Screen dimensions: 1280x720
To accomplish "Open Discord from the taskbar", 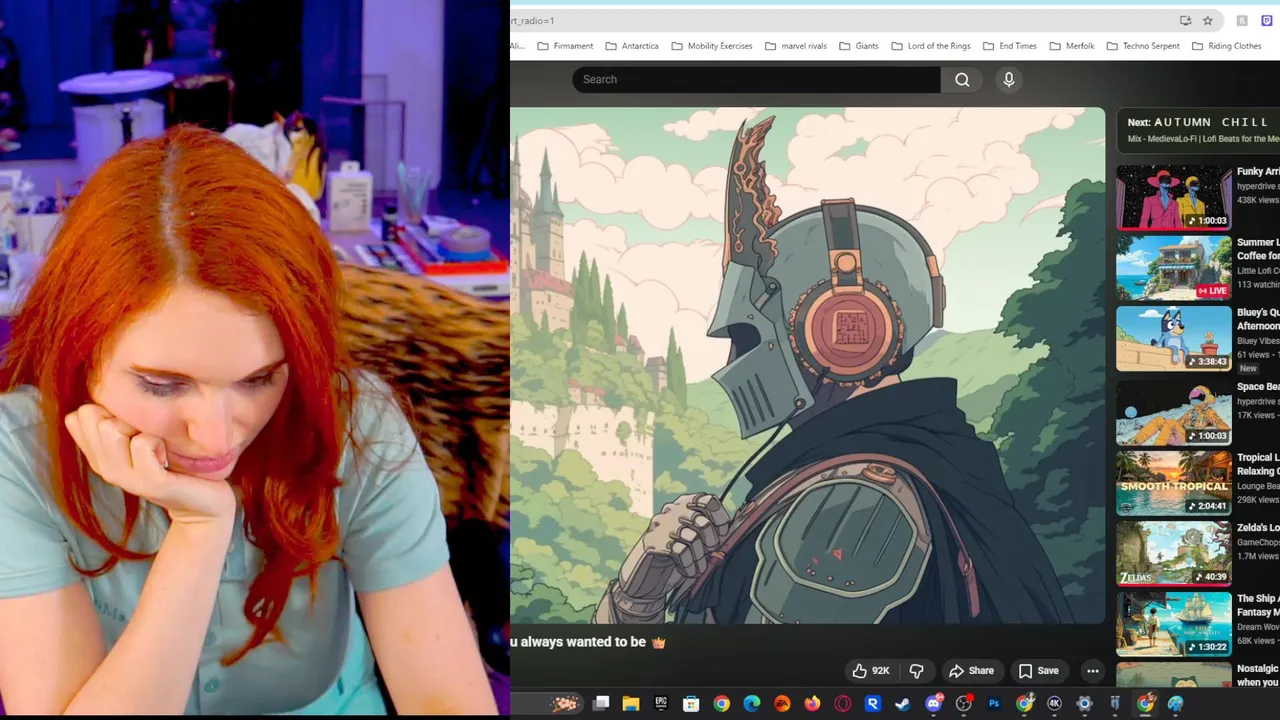I will (x=933, y=704).
